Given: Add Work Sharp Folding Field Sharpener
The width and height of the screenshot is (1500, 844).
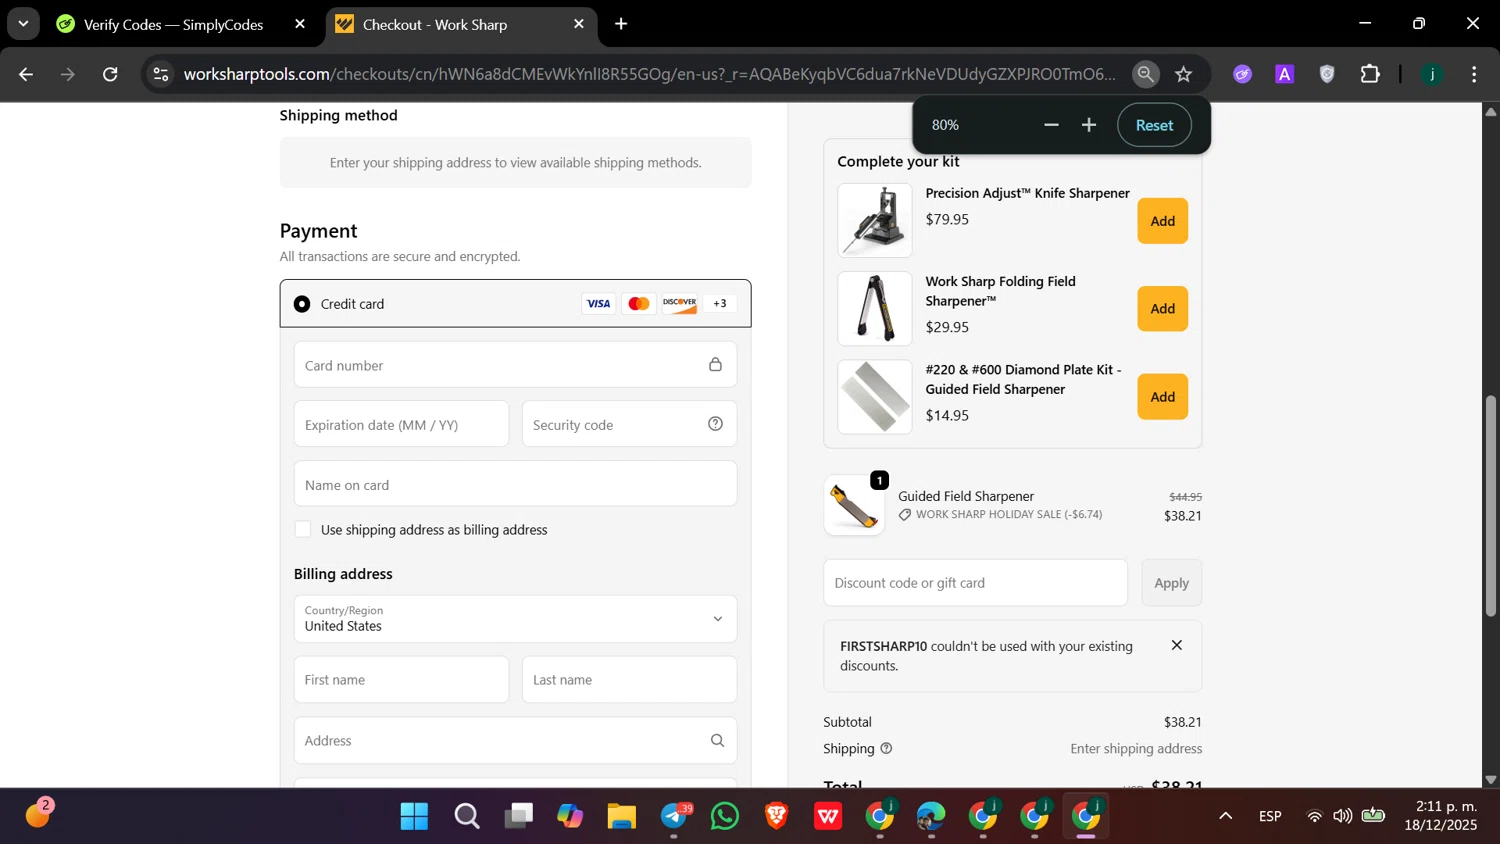Looking at the screenshot, I should coord(1162,309).
